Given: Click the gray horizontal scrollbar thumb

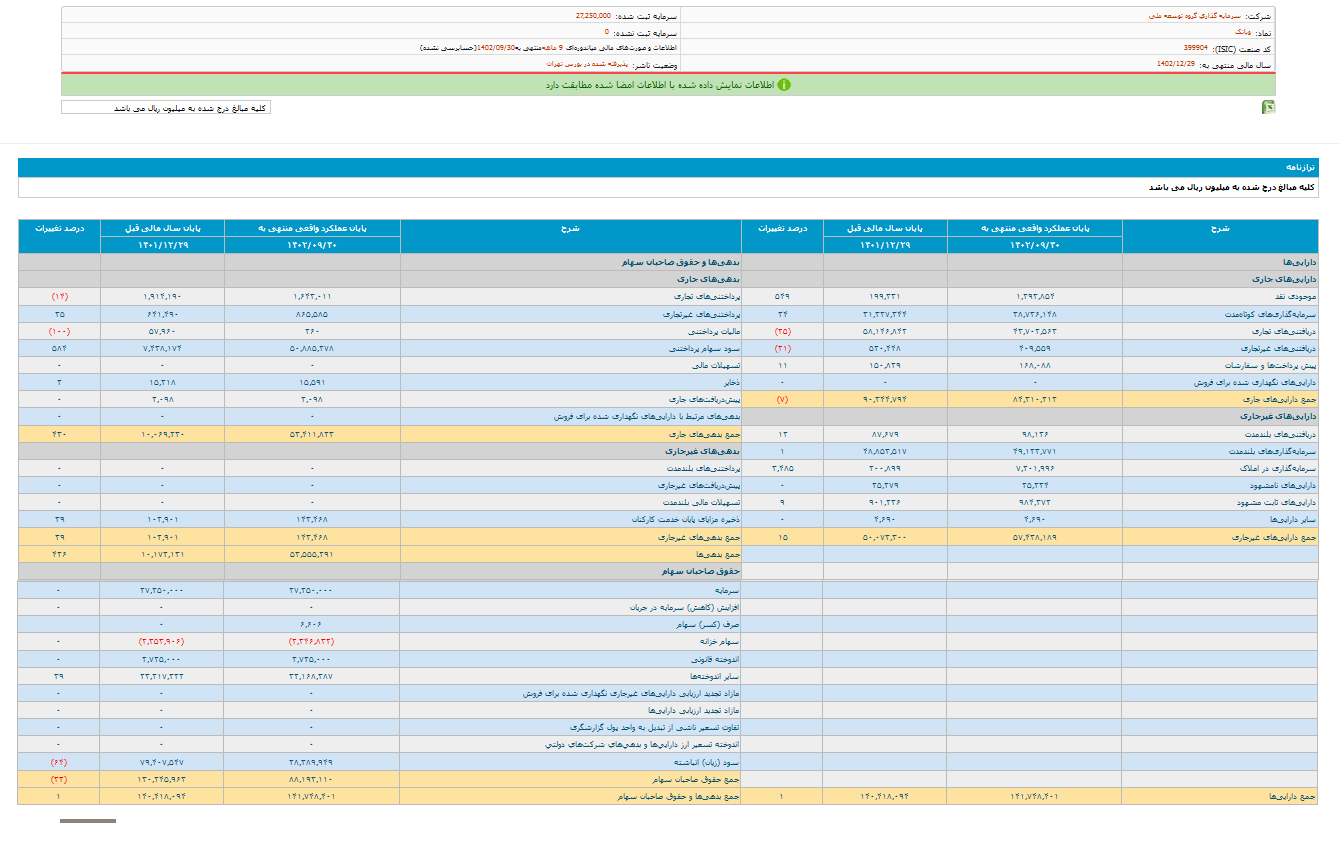Looking at the screenshot, I should click(87, 821).
